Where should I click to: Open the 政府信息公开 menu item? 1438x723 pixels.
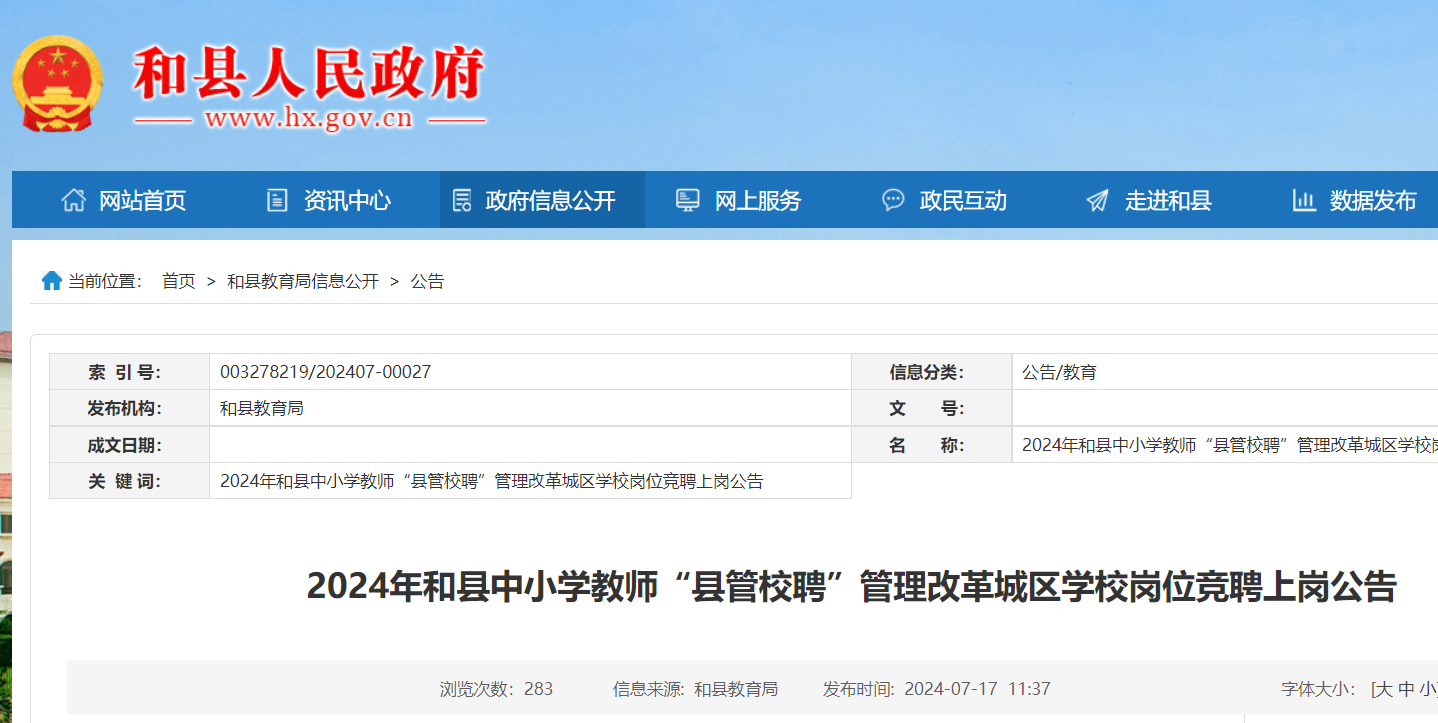pyautogui.click(x=542, y=200)
